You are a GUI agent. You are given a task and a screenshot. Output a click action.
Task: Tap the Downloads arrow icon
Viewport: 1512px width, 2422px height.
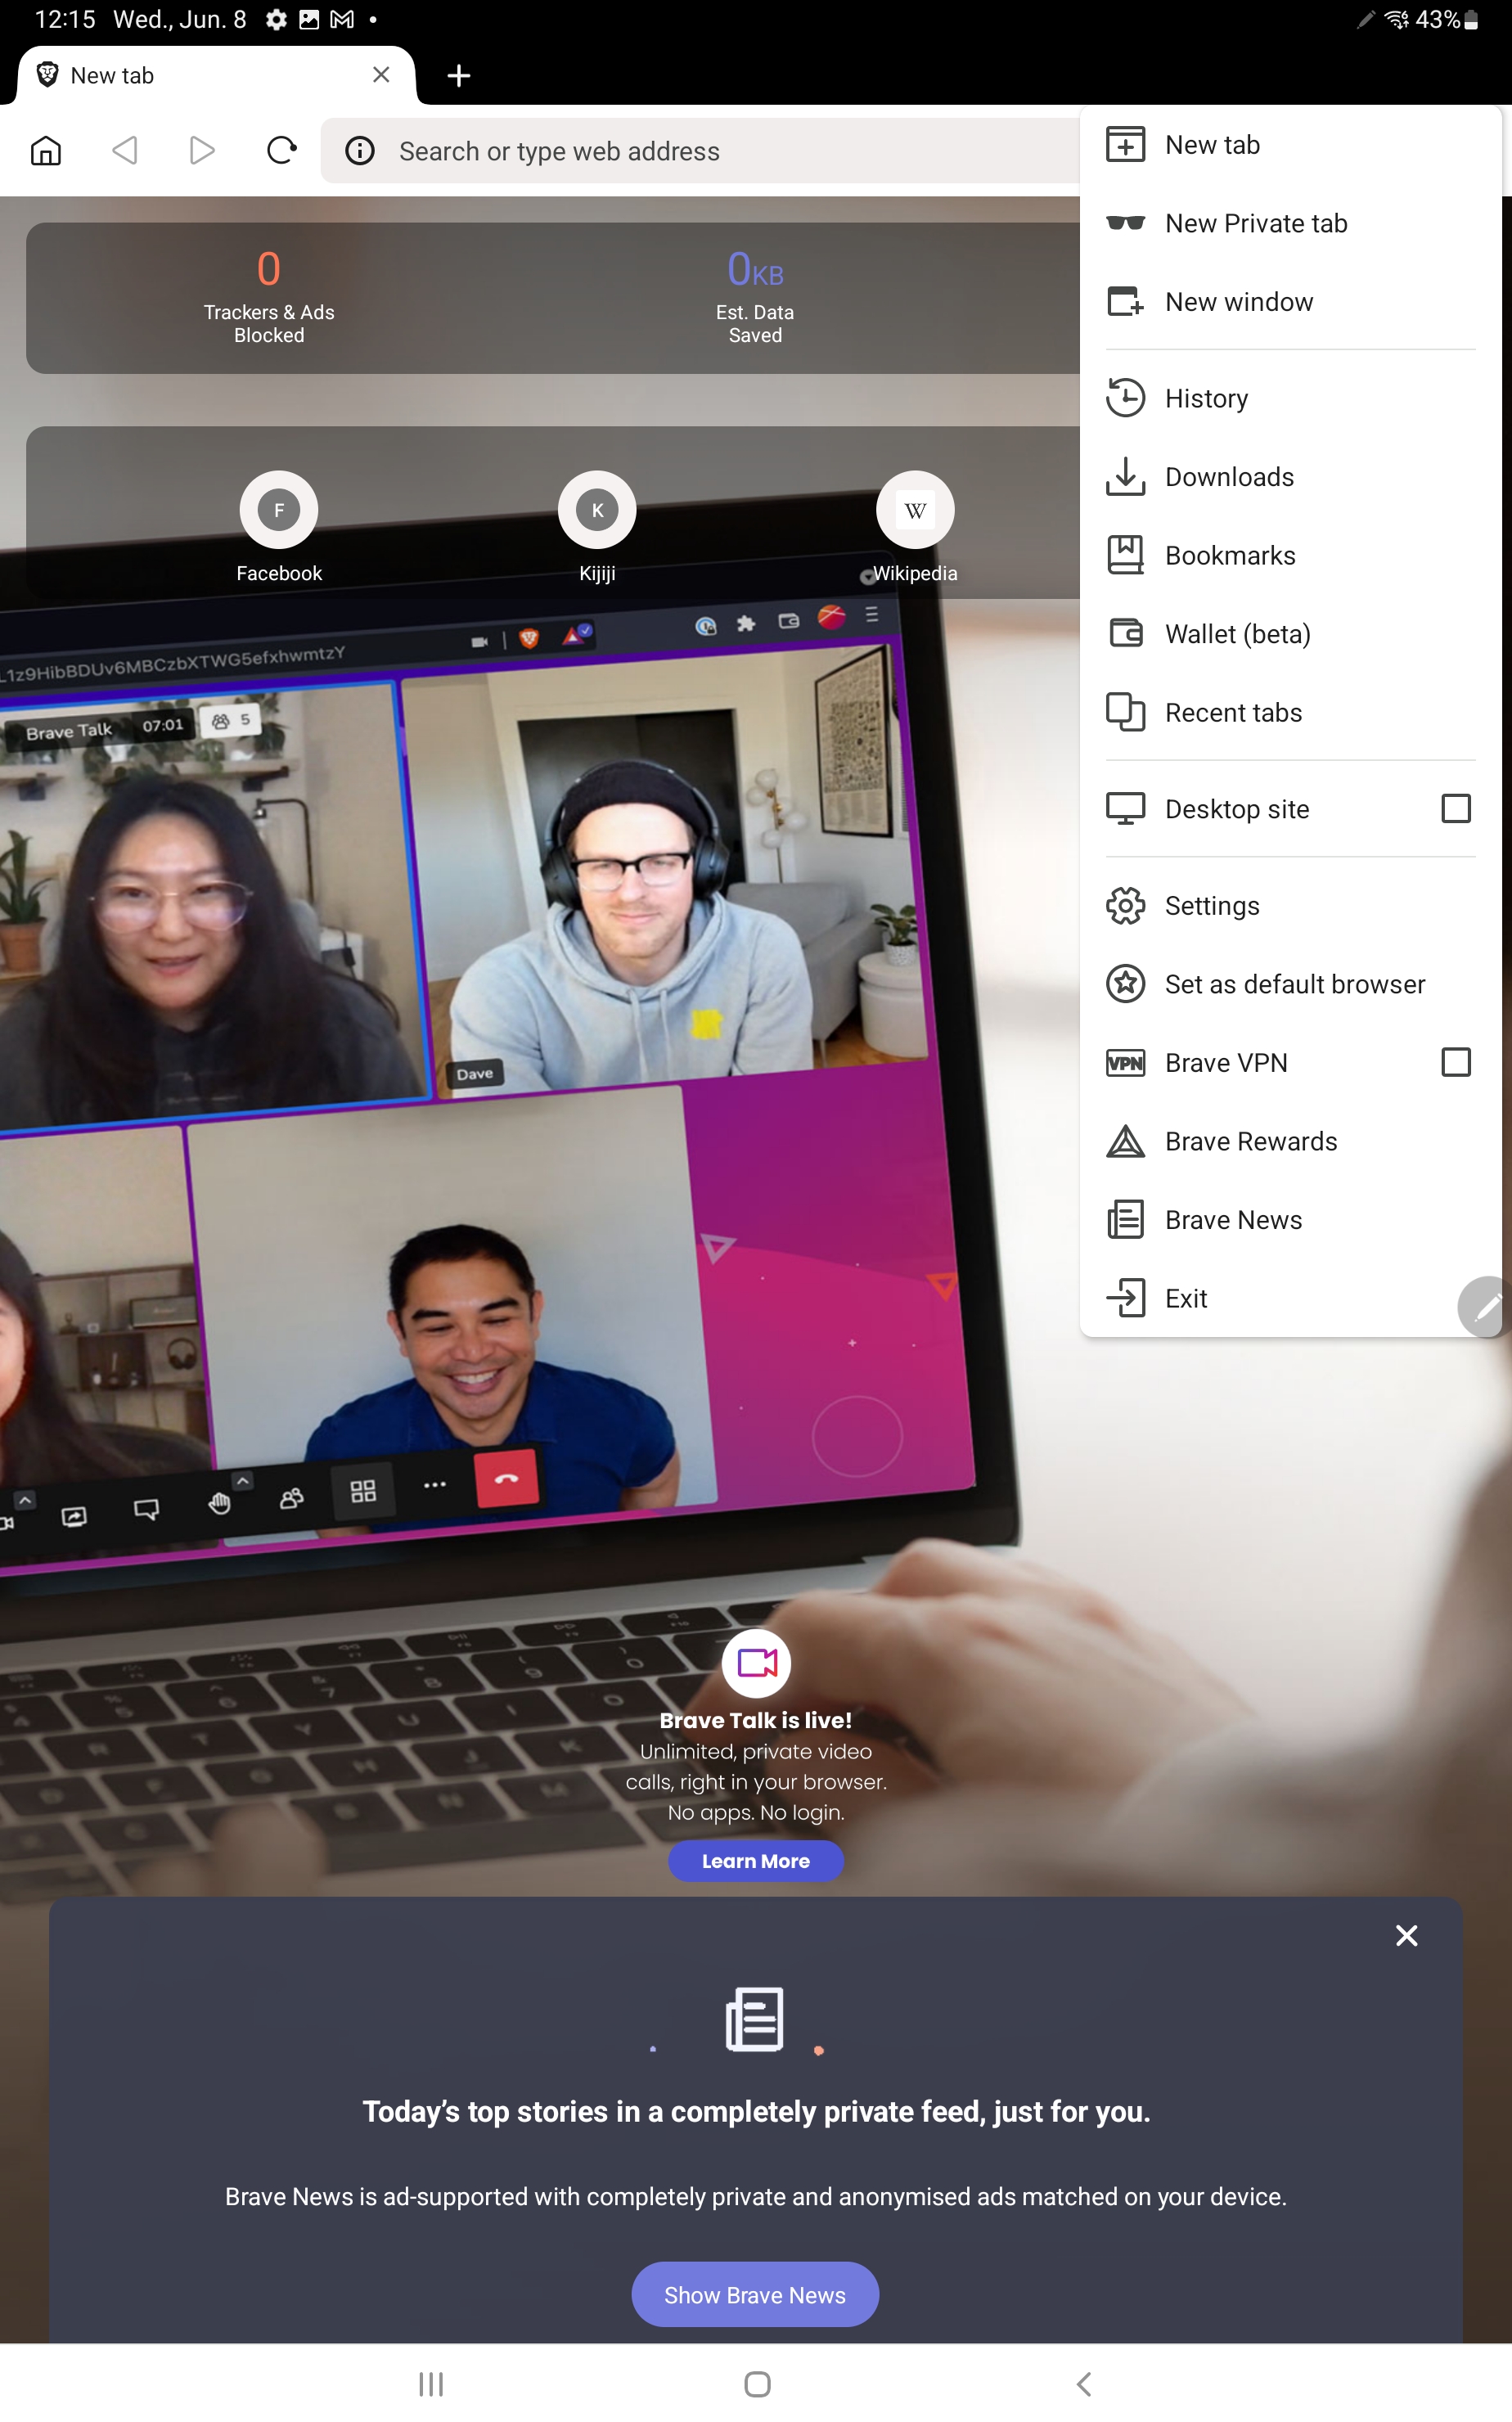pyautogui.click(x=1125, y=477)
